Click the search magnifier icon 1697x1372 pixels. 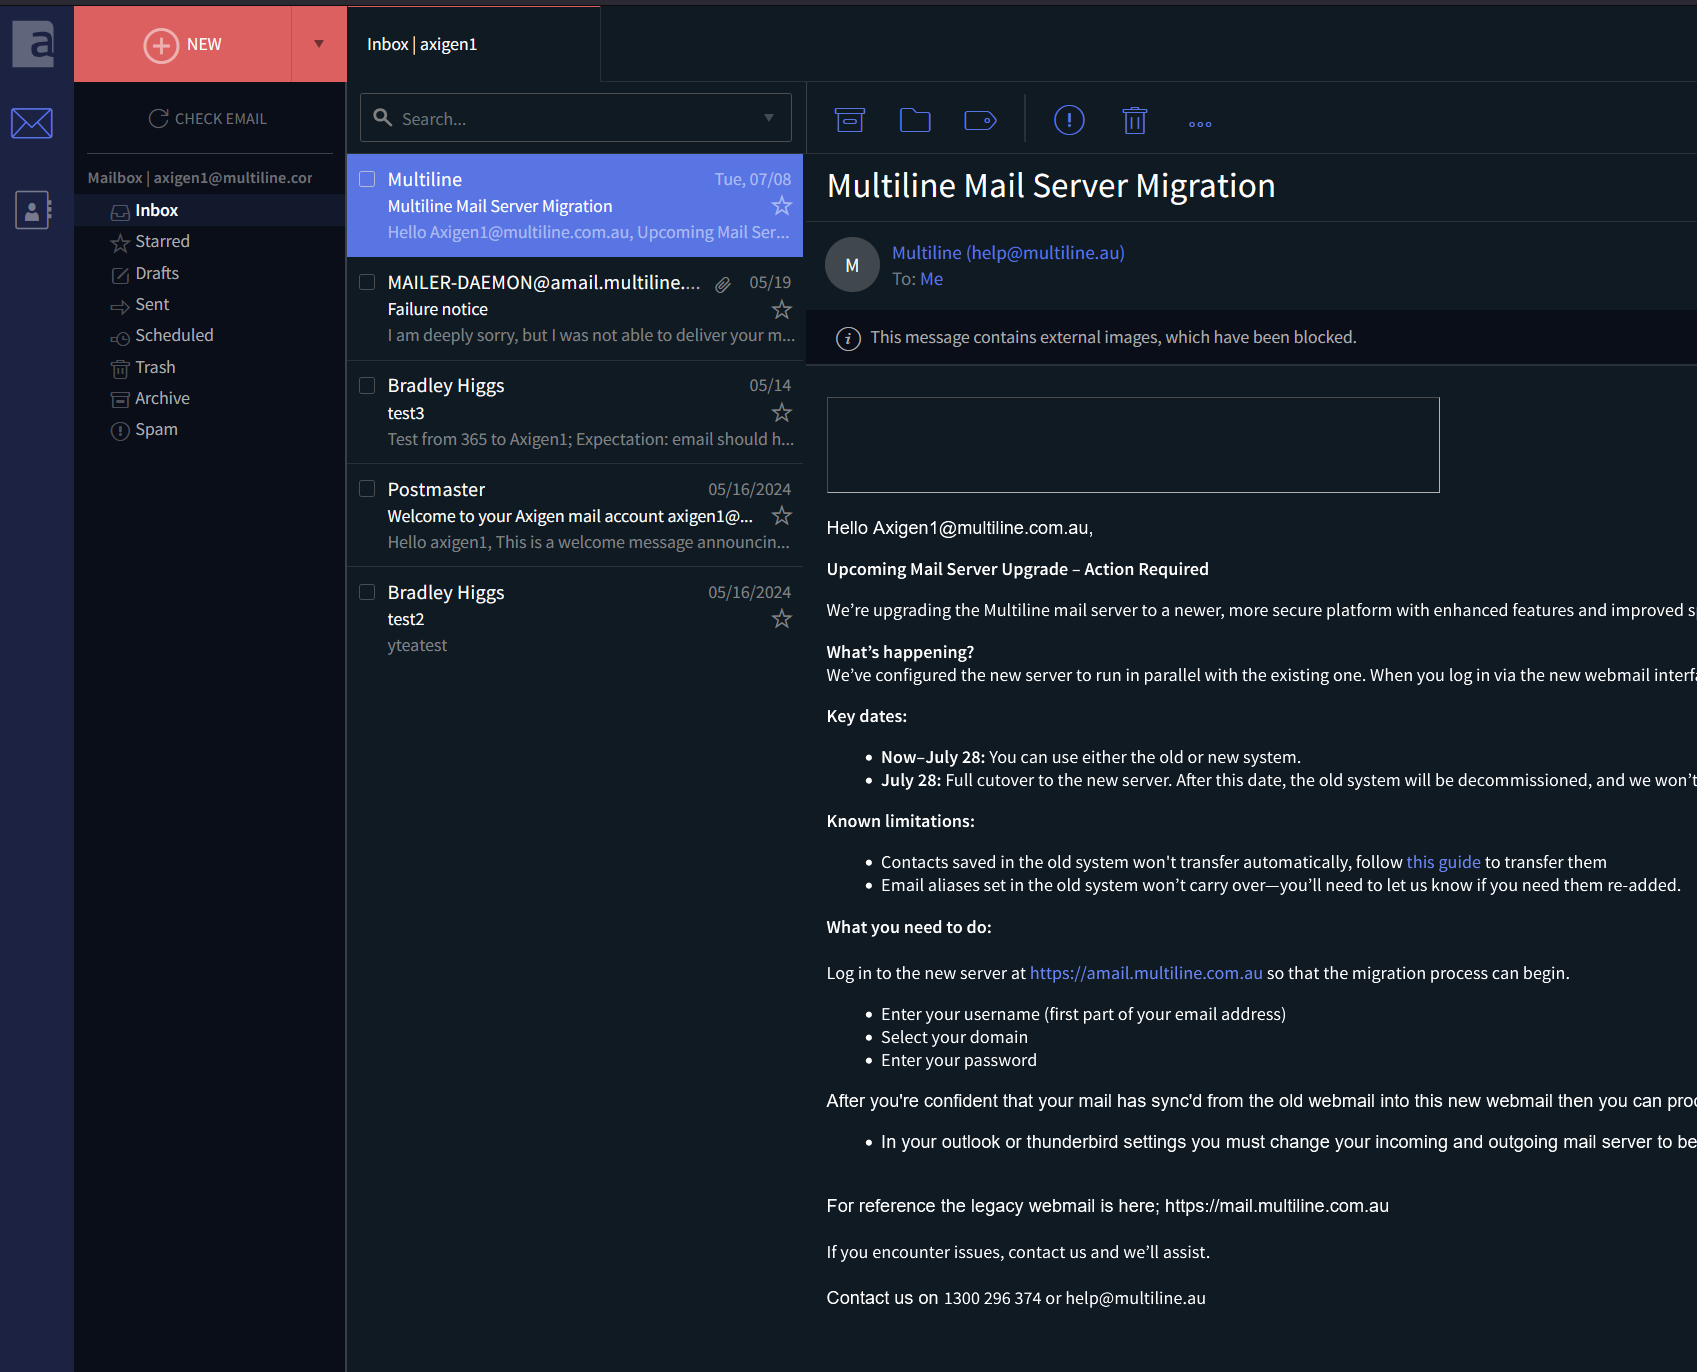click(x=382, y=118)
